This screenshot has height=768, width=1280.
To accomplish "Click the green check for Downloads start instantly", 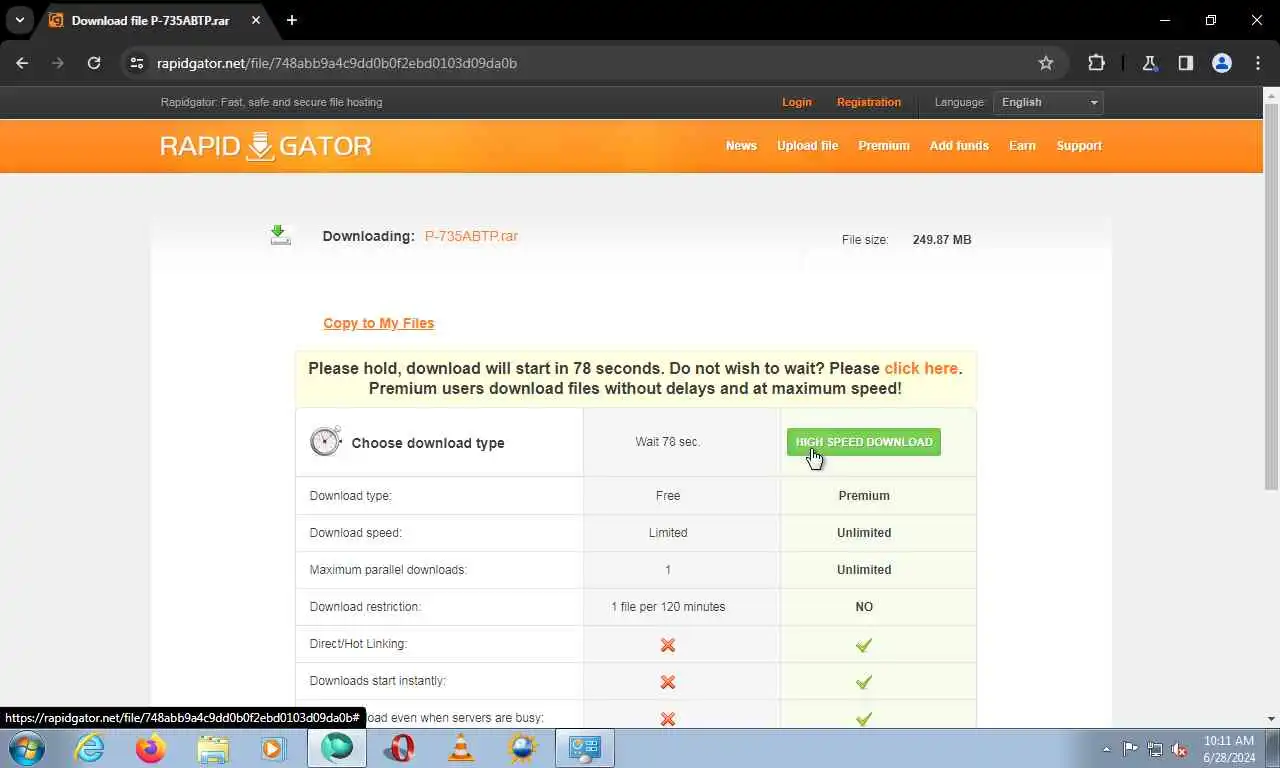I will click(x=864, y=682).
